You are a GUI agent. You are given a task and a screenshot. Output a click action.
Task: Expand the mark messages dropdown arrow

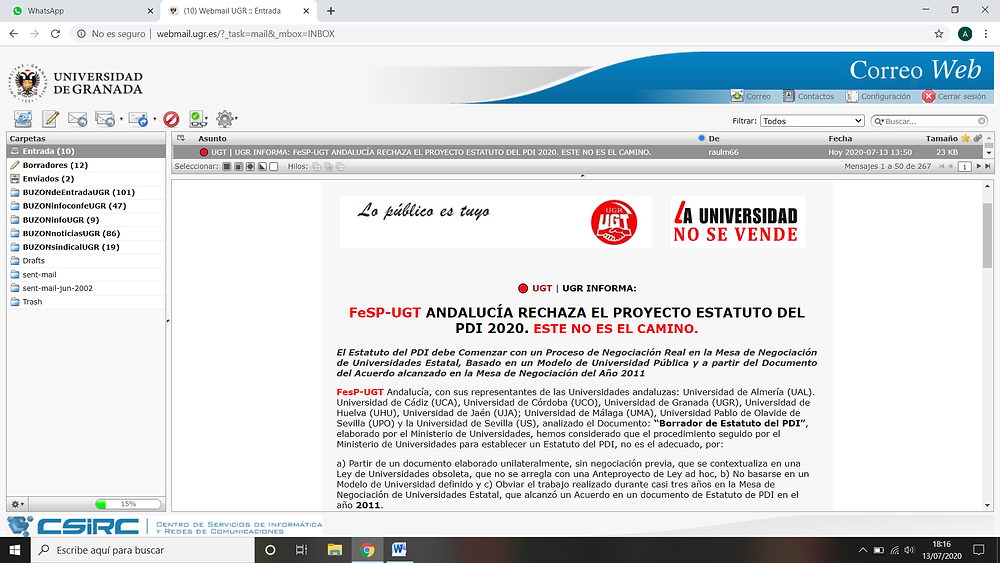(207, 119)
